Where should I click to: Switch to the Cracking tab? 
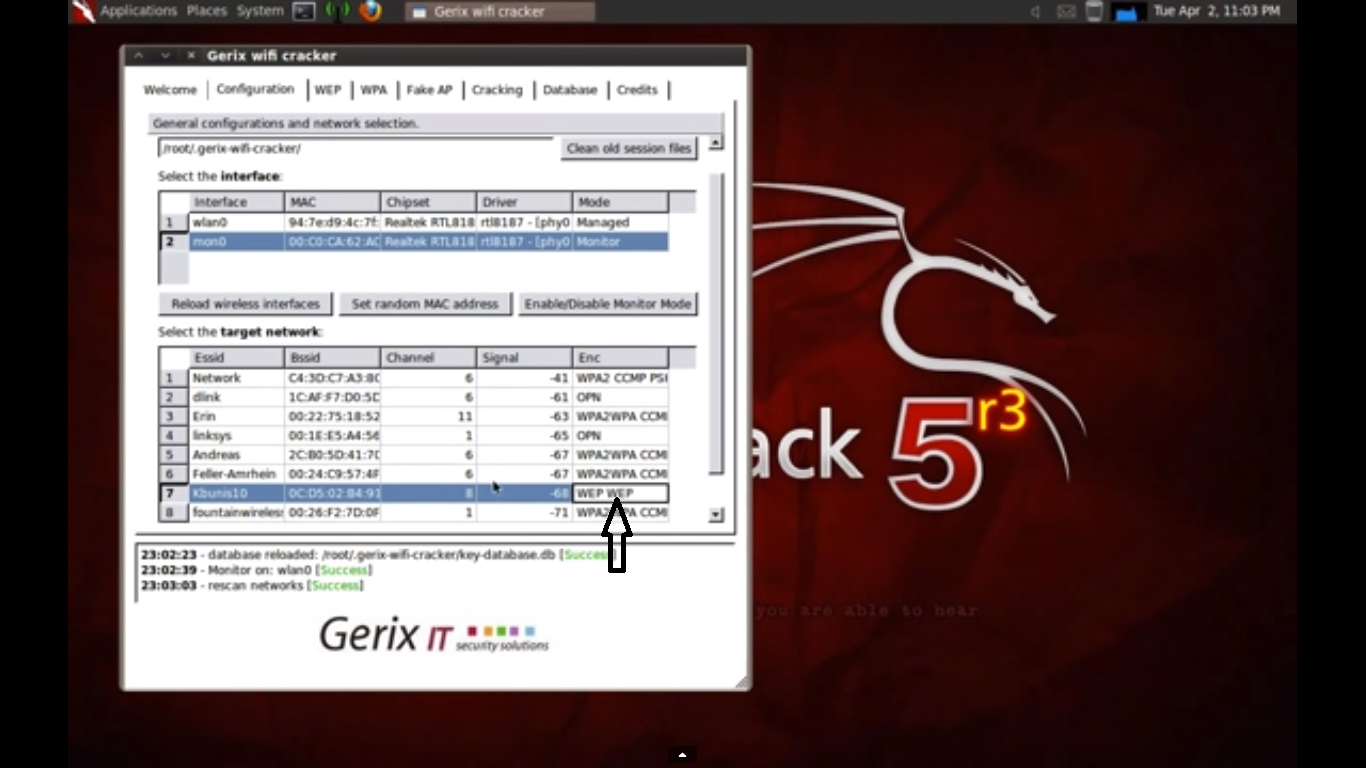click(497, 90)
